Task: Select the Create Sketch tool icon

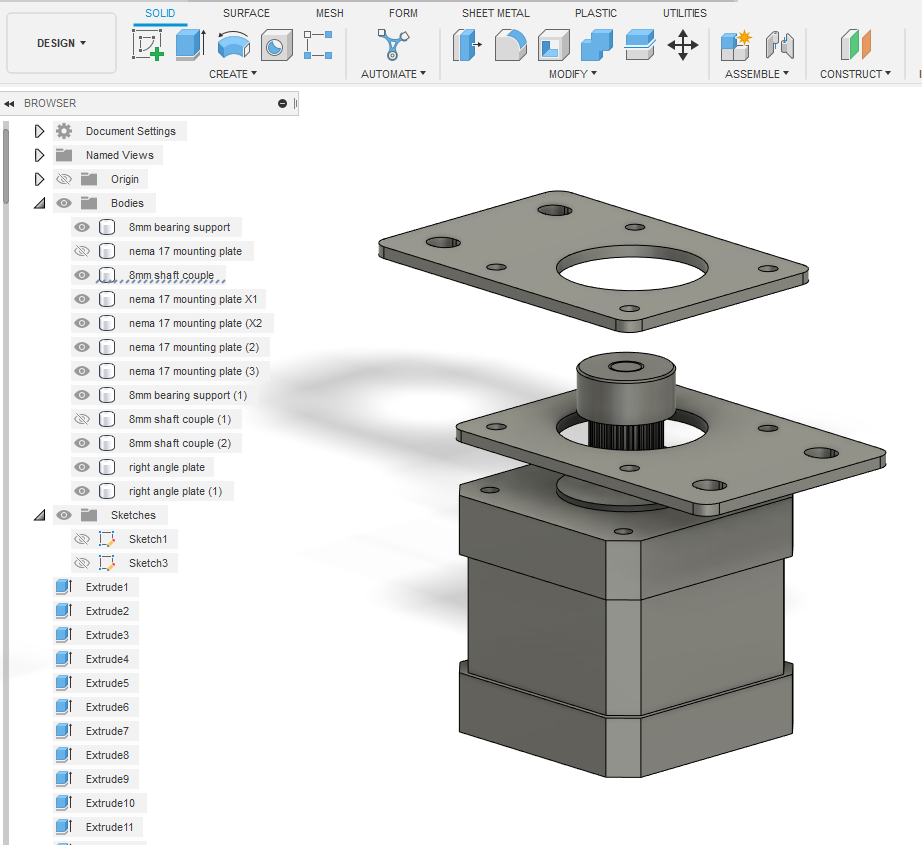Action: coord(148,45)
